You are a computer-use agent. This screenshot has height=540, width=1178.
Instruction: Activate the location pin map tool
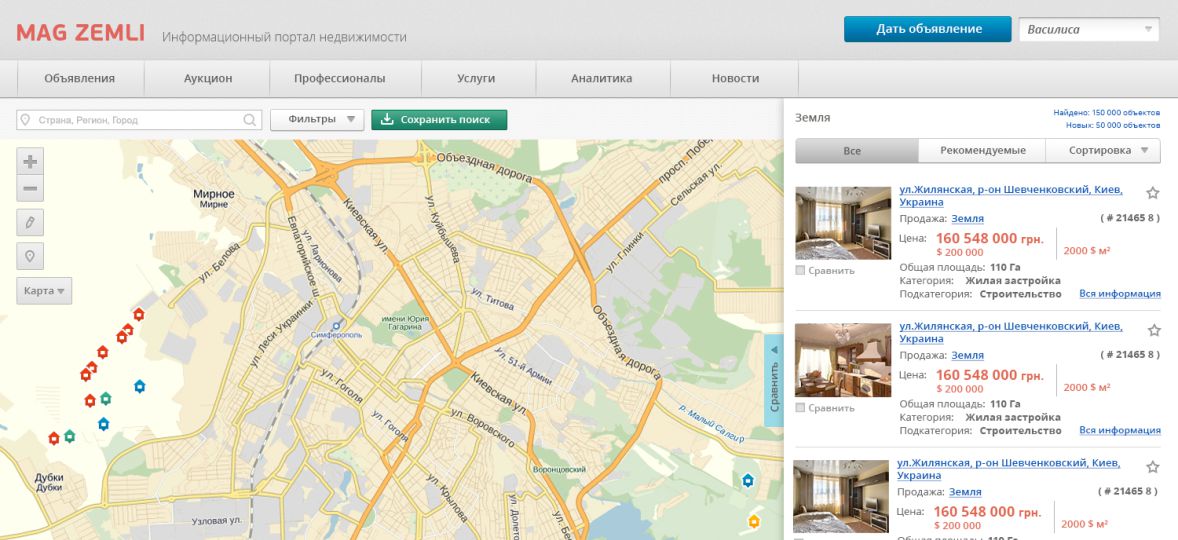[30, 256]
